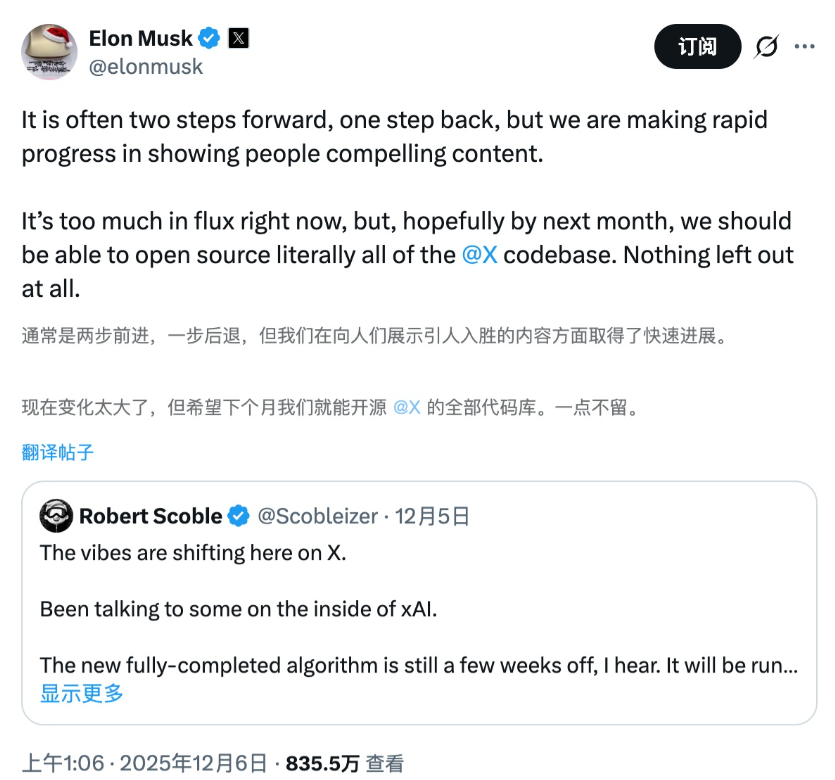Click the 12月5日 date on the quoted post
835x780 pixels.
(432, 516)
